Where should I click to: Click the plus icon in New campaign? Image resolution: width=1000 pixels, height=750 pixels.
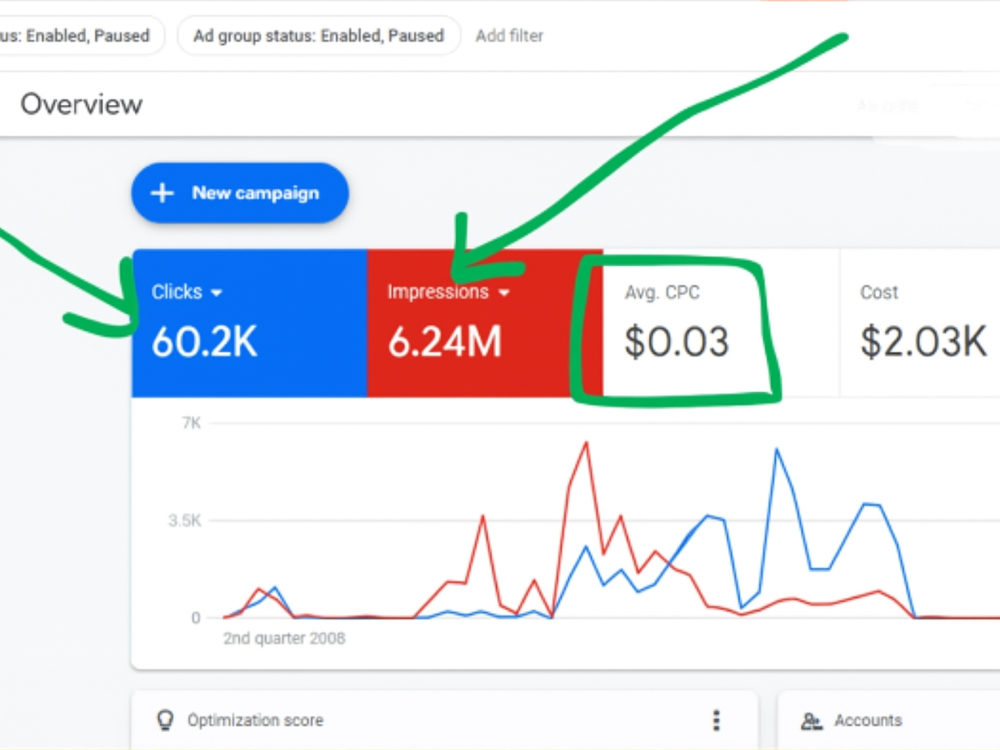click(x=162, y=193)
